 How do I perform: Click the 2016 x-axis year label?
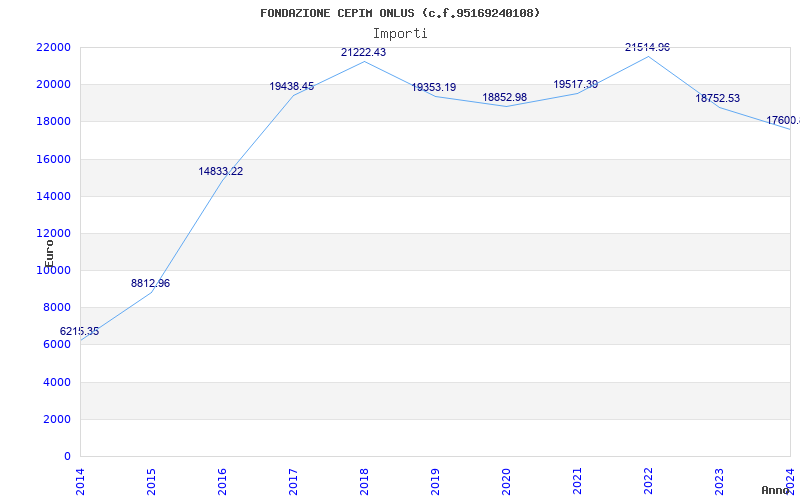pos(222,481)
